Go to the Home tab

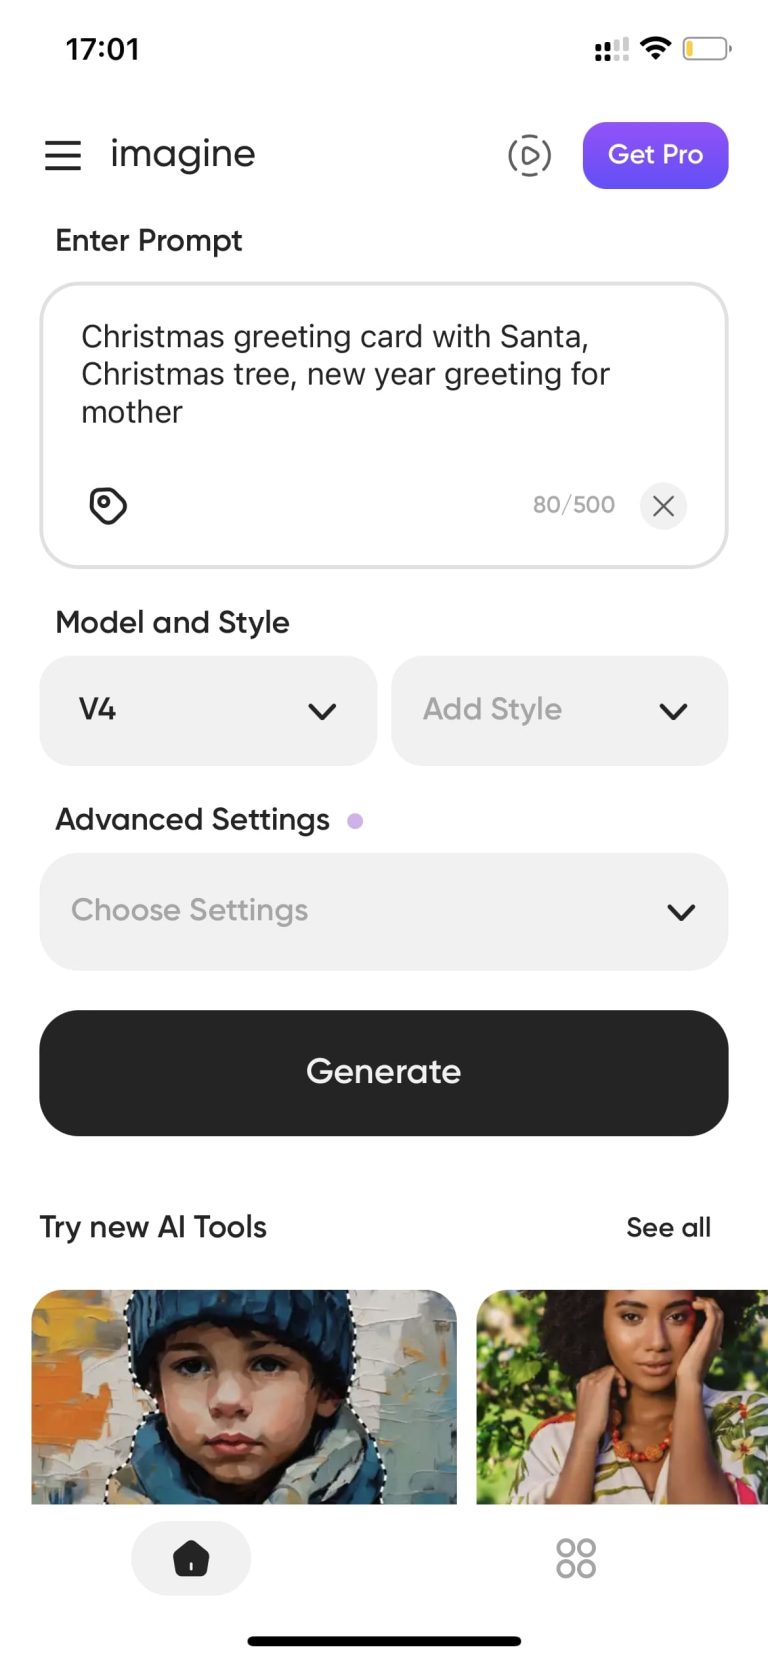[191, 1557]
